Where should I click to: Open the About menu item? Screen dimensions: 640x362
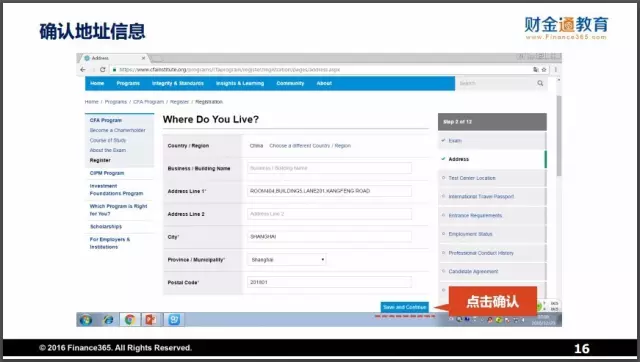click(x=324, y=83)
